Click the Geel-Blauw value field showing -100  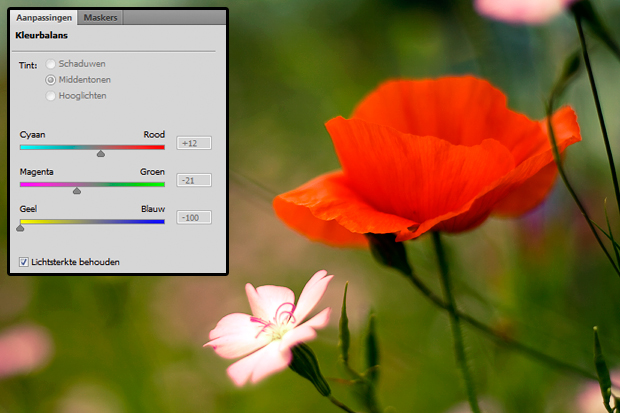194,217
